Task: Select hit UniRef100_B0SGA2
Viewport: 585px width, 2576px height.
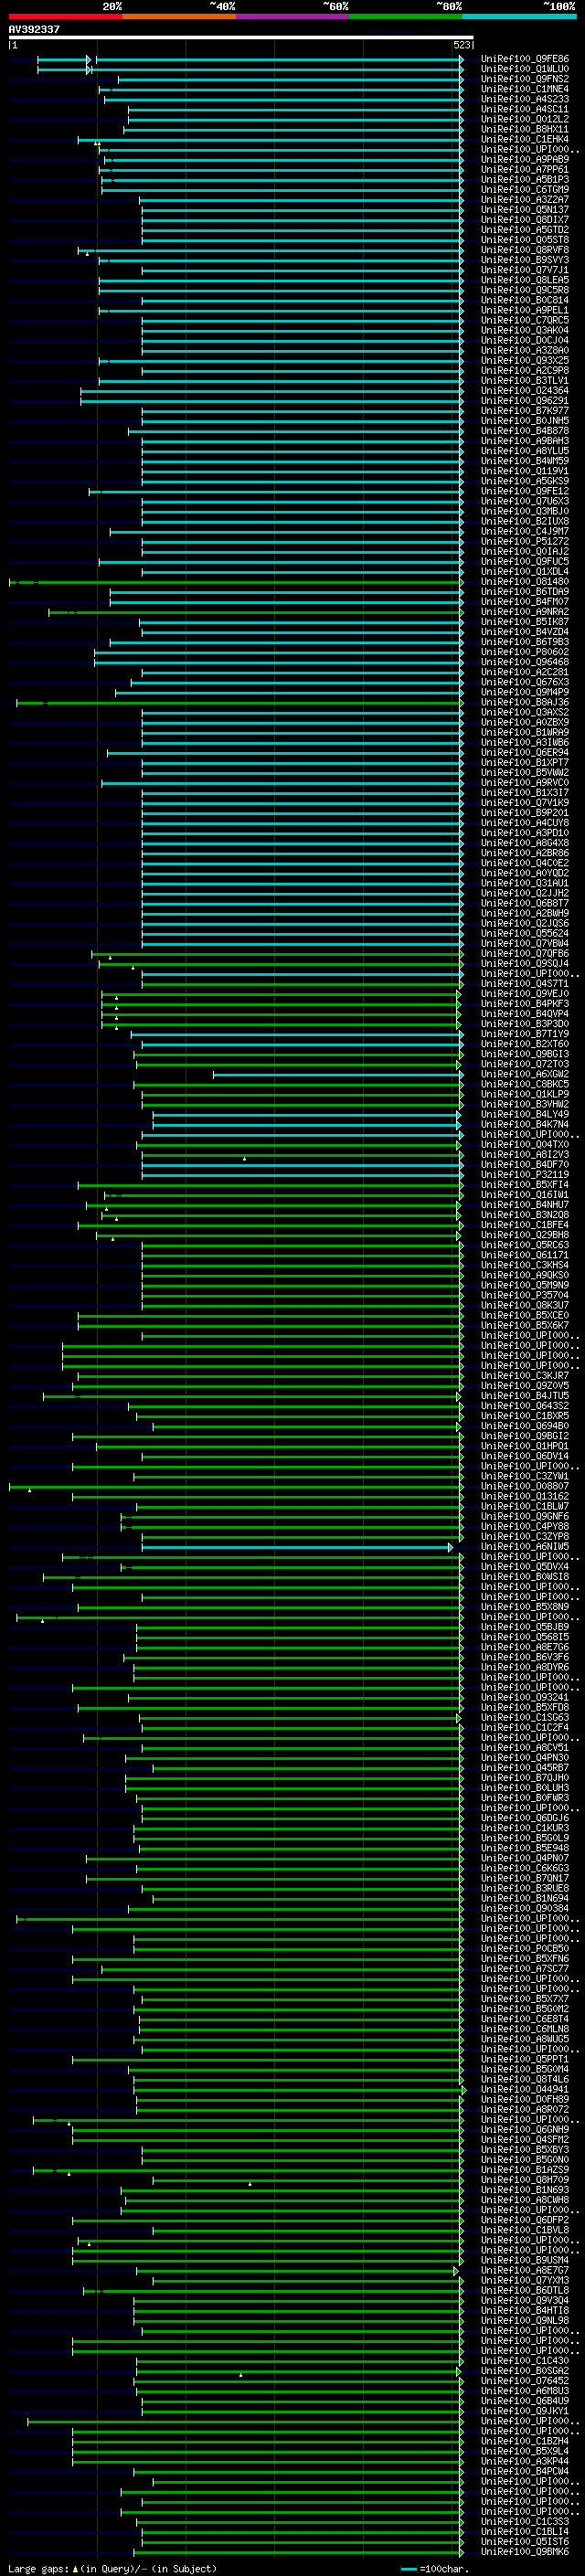Action: click(525, 2370)
